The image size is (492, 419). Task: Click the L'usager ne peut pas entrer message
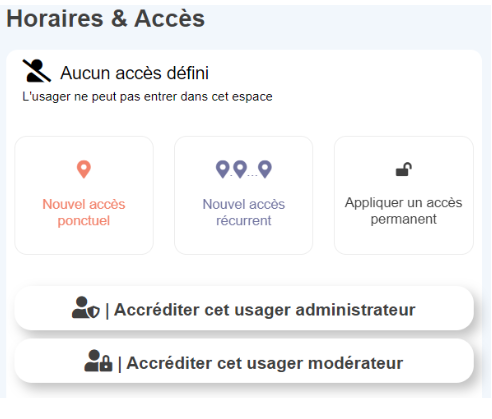coord(147,97)
